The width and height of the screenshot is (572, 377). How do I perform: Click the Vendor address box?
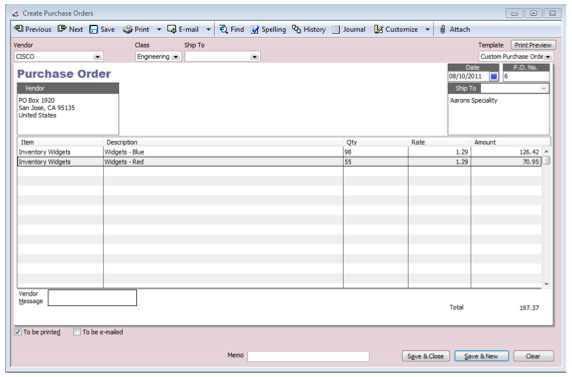click(68, 114)
